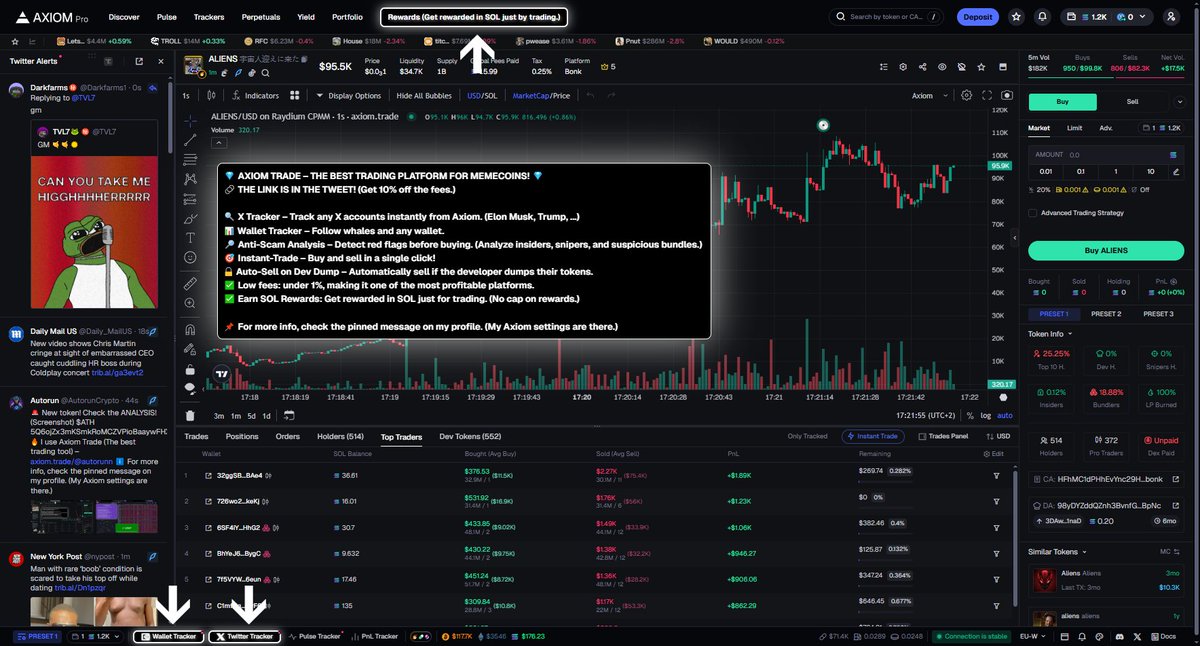Go to the Portfolio page
The width and height of the screenshot is (1200, 646).
tap(347, 17)
